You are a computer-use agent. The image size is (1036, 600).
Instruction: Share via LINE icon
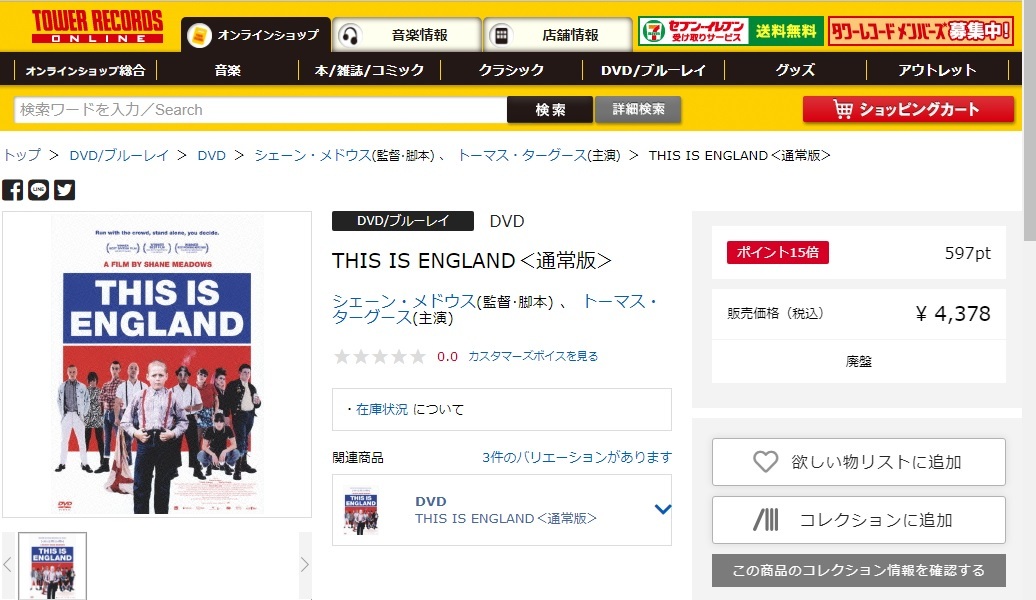coord(38,190)
